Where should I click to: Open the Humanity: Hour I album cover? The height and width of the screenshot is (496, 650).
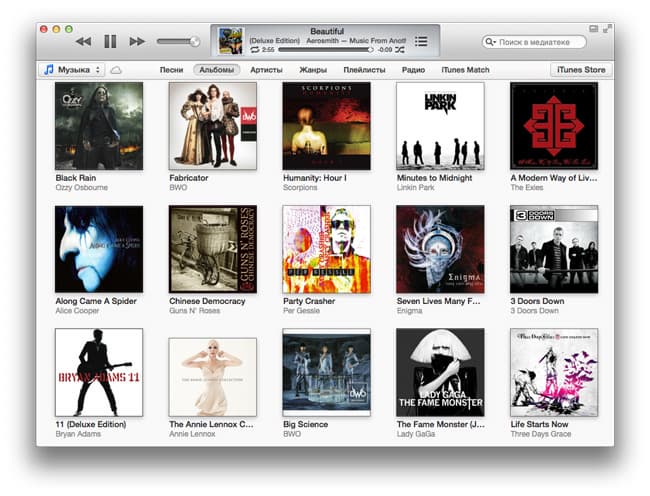click(327, 126)
